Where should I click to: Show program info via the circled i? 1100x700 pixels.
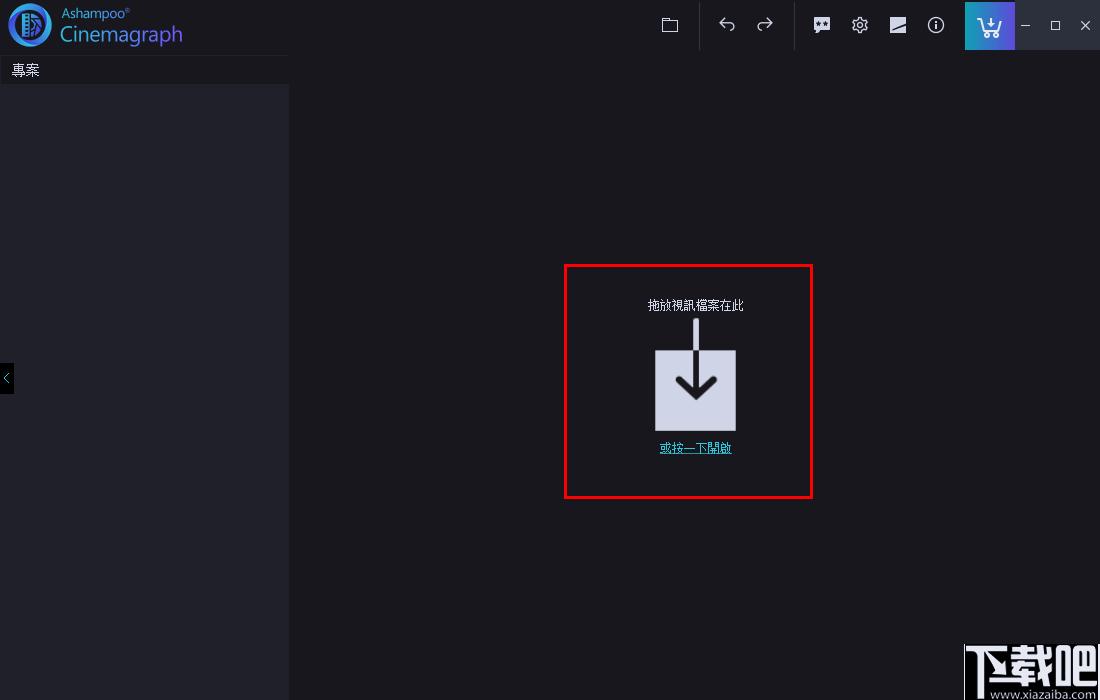pyautogui.click(x=936, y=25)
